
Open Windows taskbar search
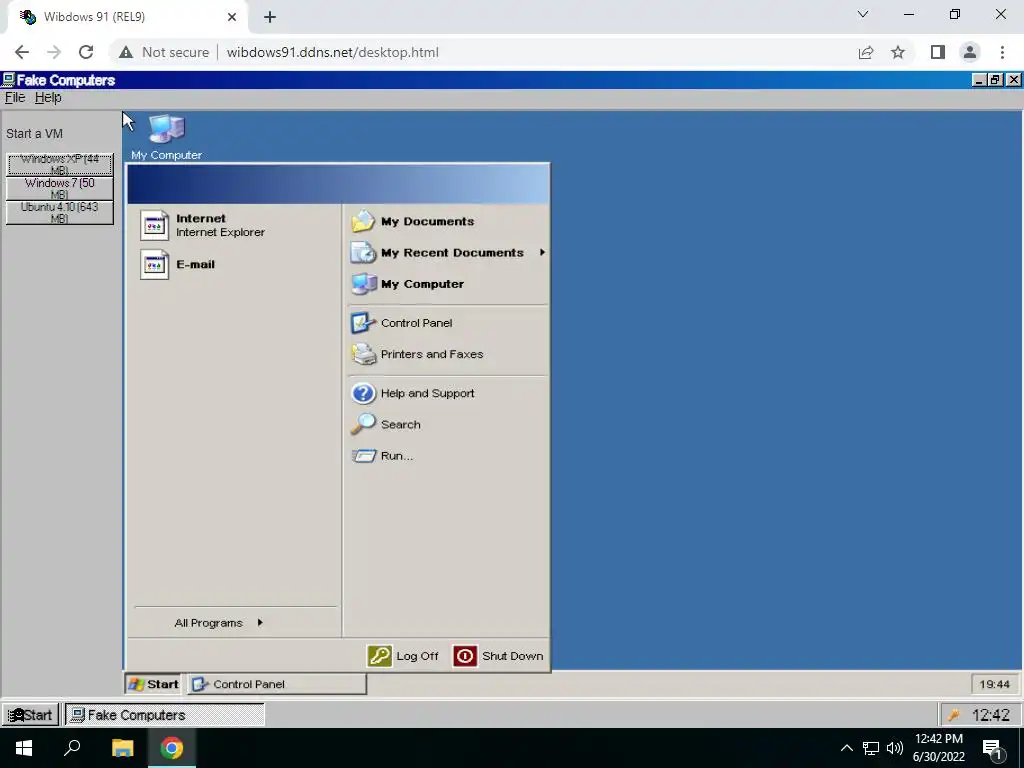point(72,748)
